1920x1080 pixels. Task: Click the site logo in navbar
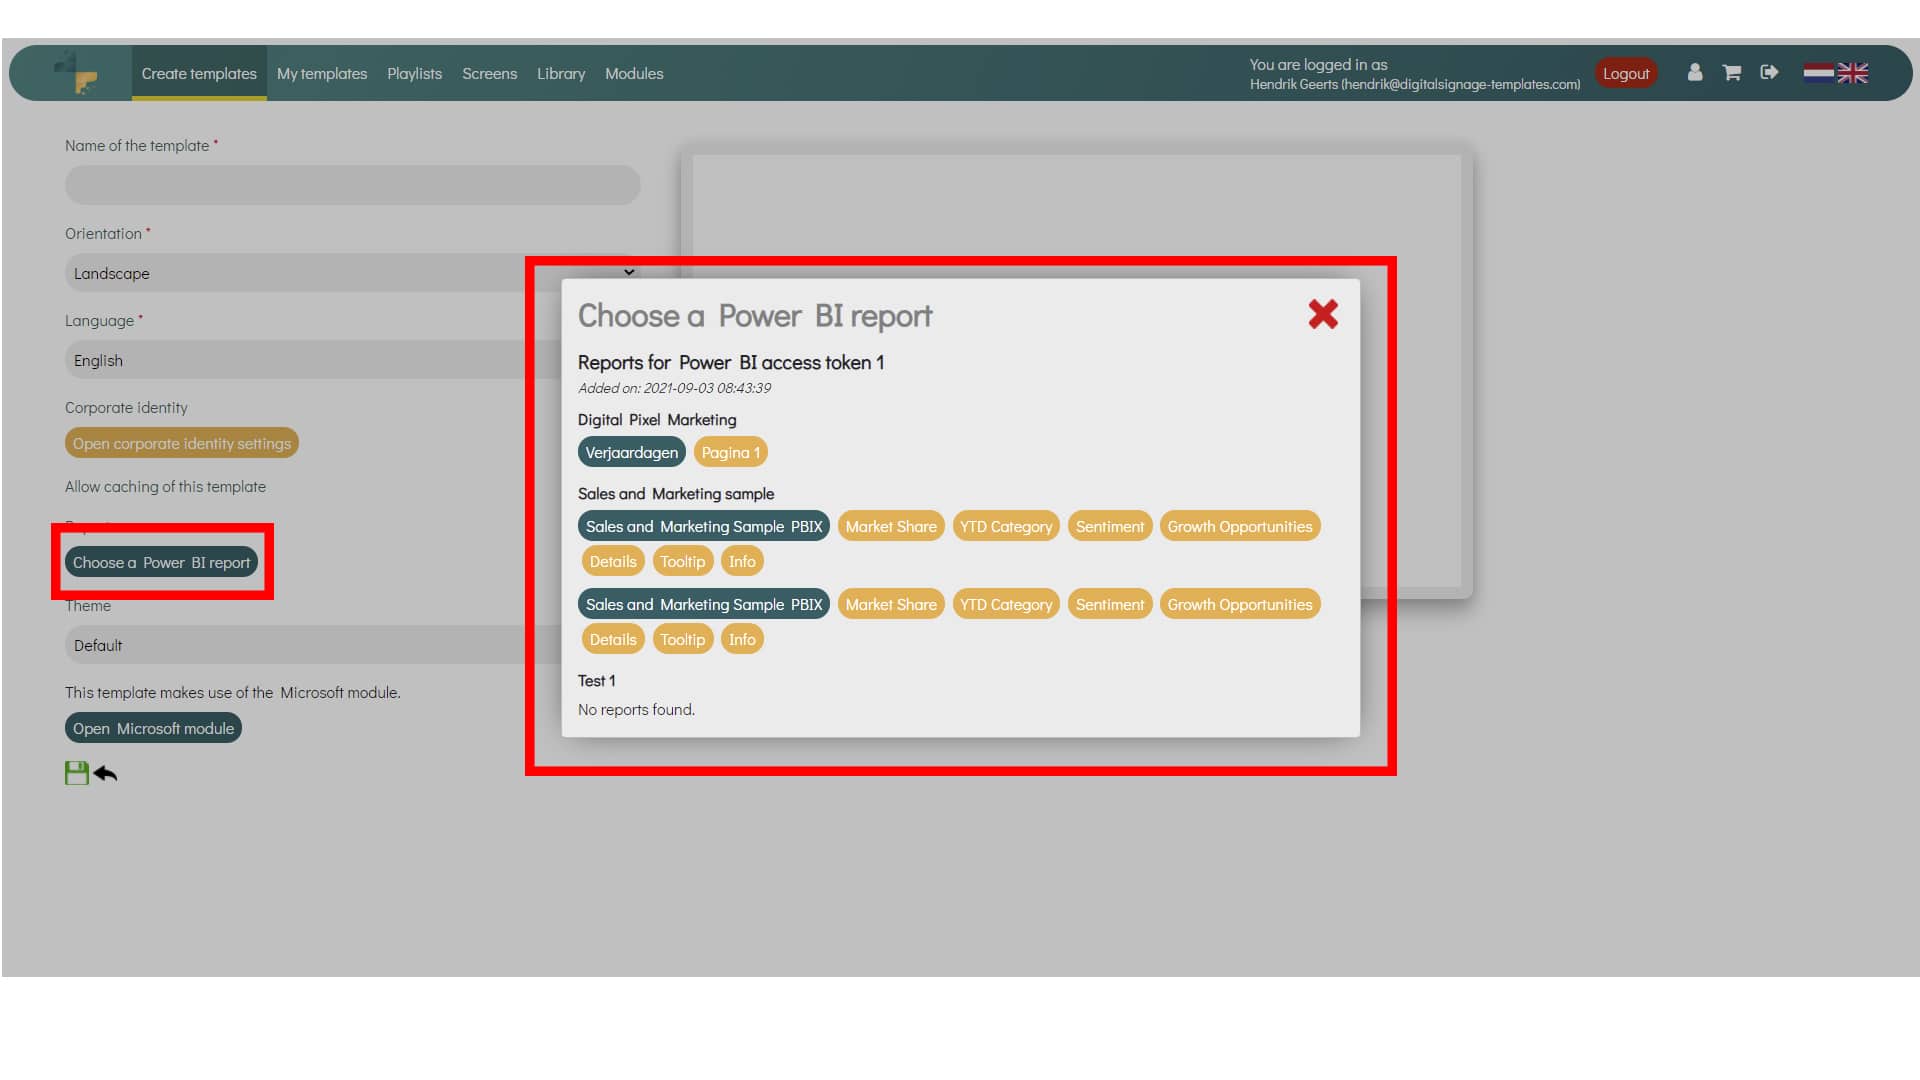point(77,73)
